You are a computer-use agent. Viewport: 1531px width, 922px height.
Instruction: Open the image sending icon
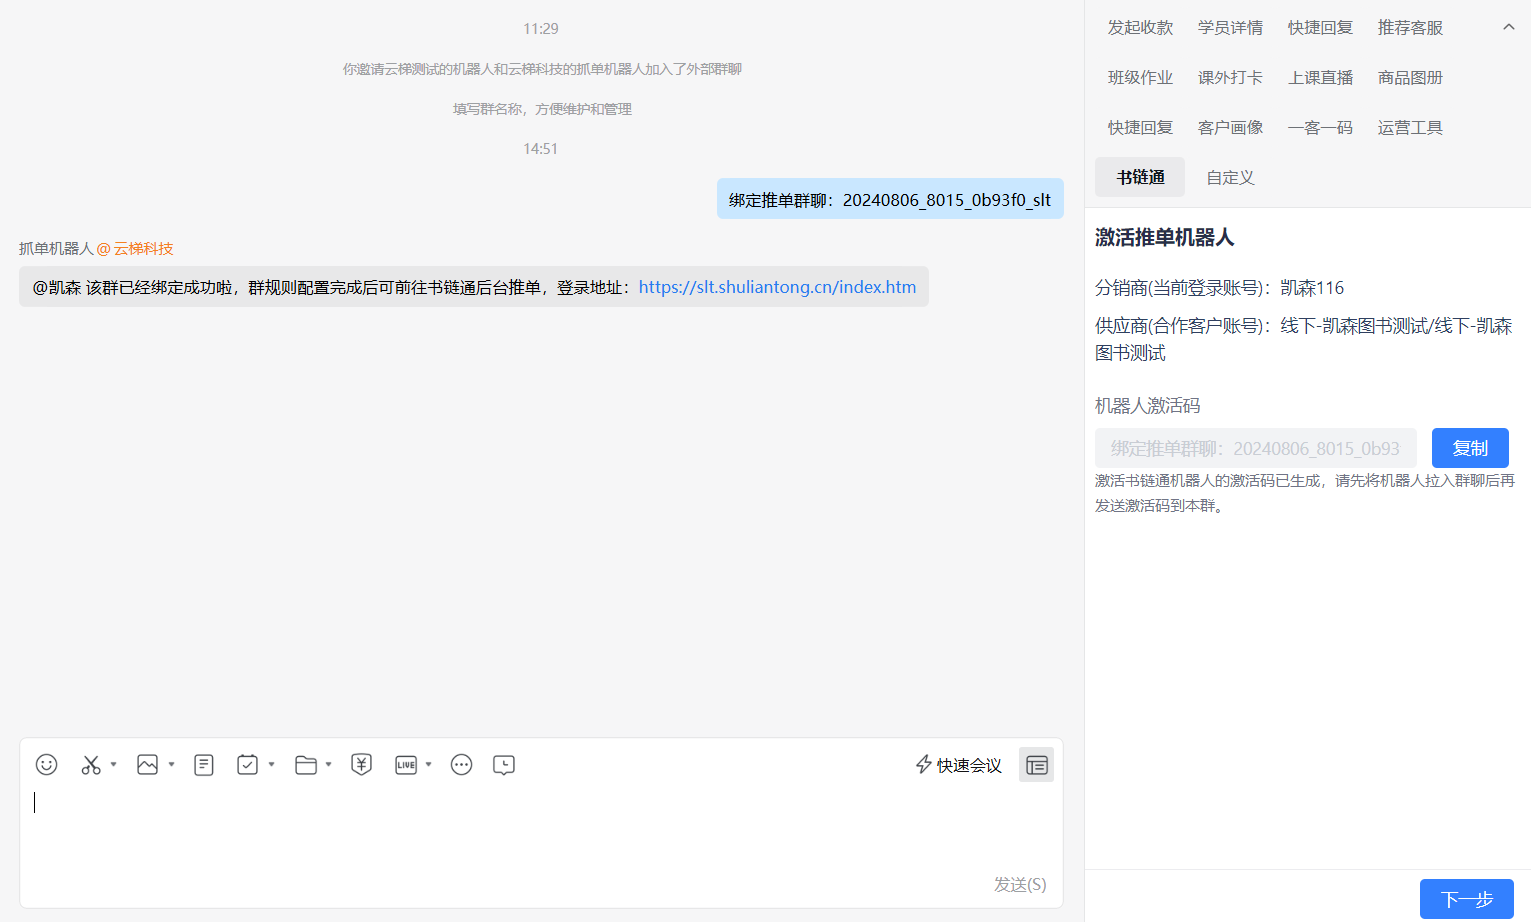click(x=148, y=765)
